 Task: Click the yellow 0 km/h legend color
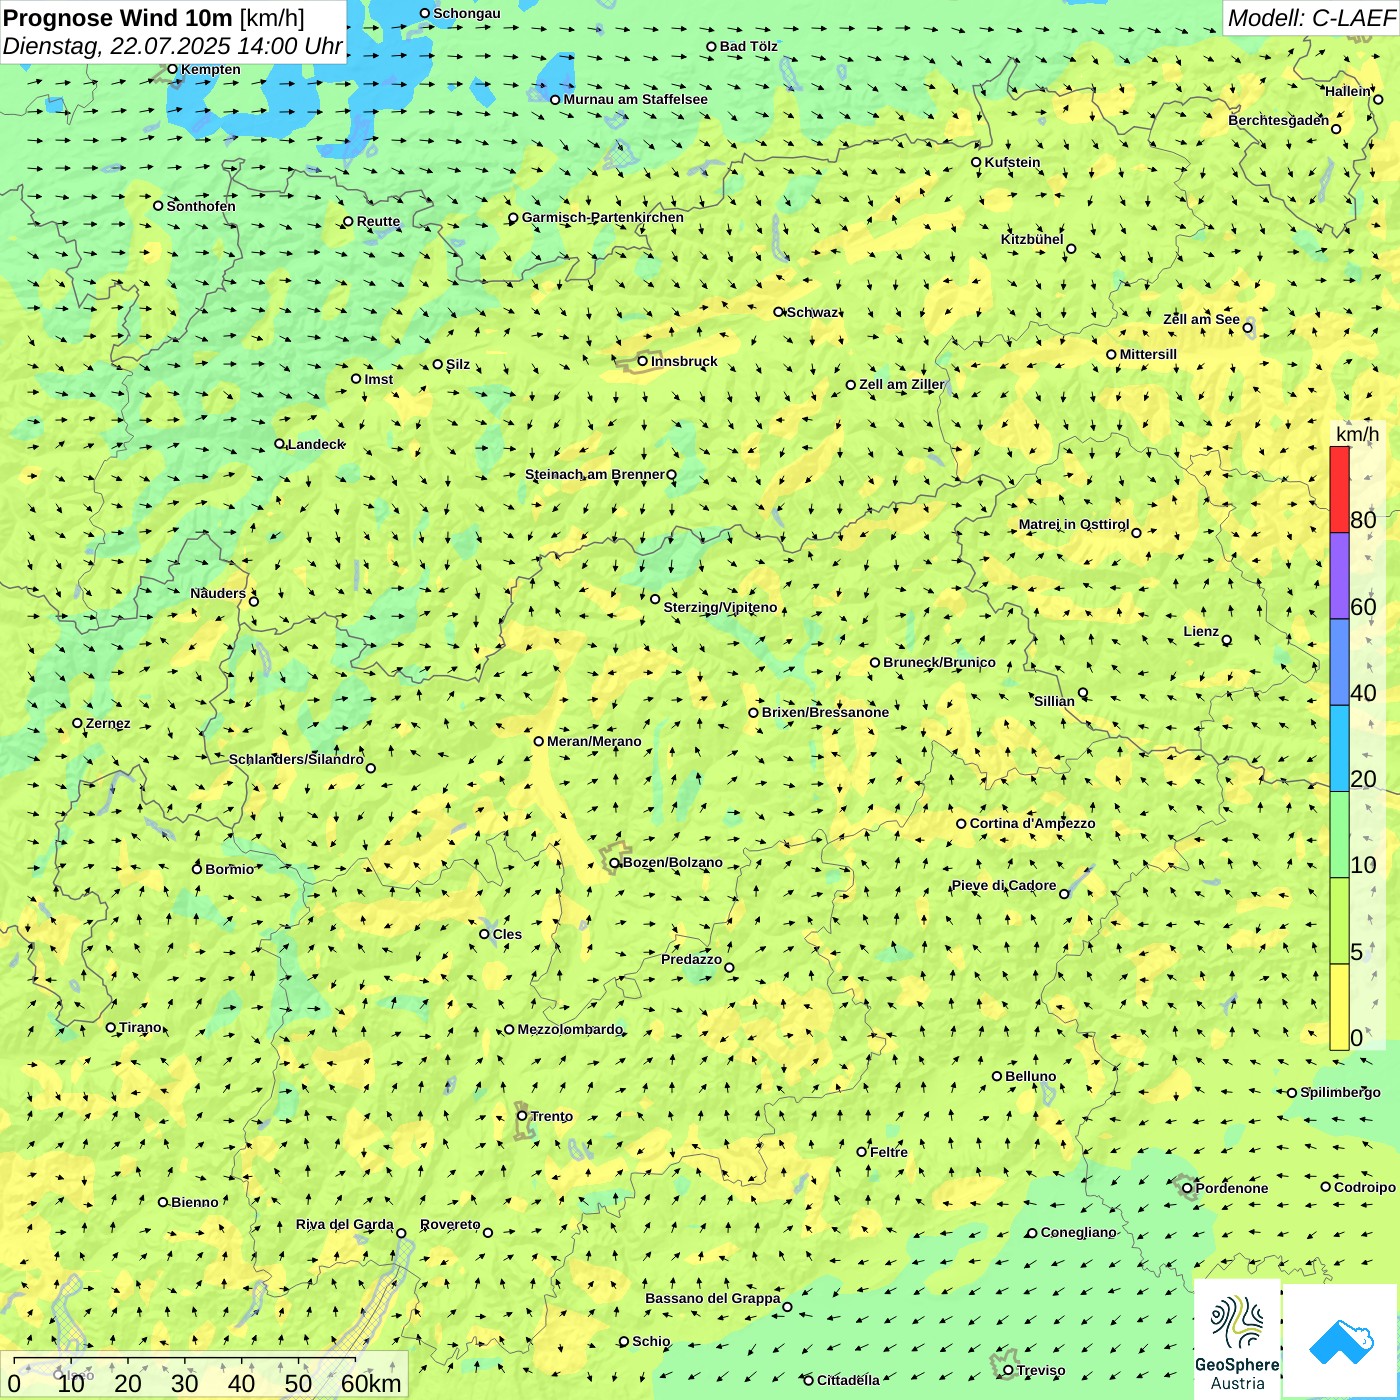[1339, 1007]
